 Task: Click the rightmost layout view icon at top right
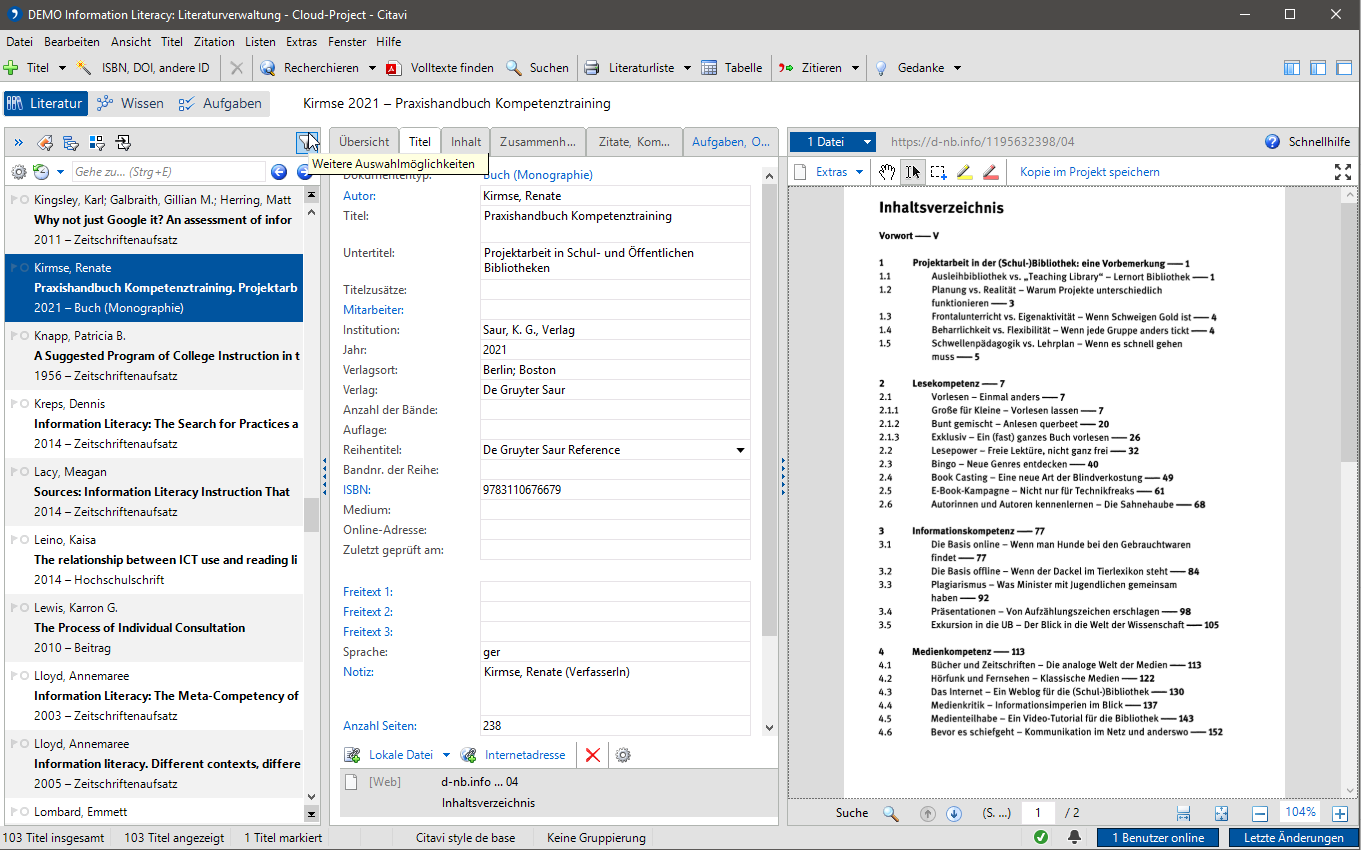point(1344,68)
